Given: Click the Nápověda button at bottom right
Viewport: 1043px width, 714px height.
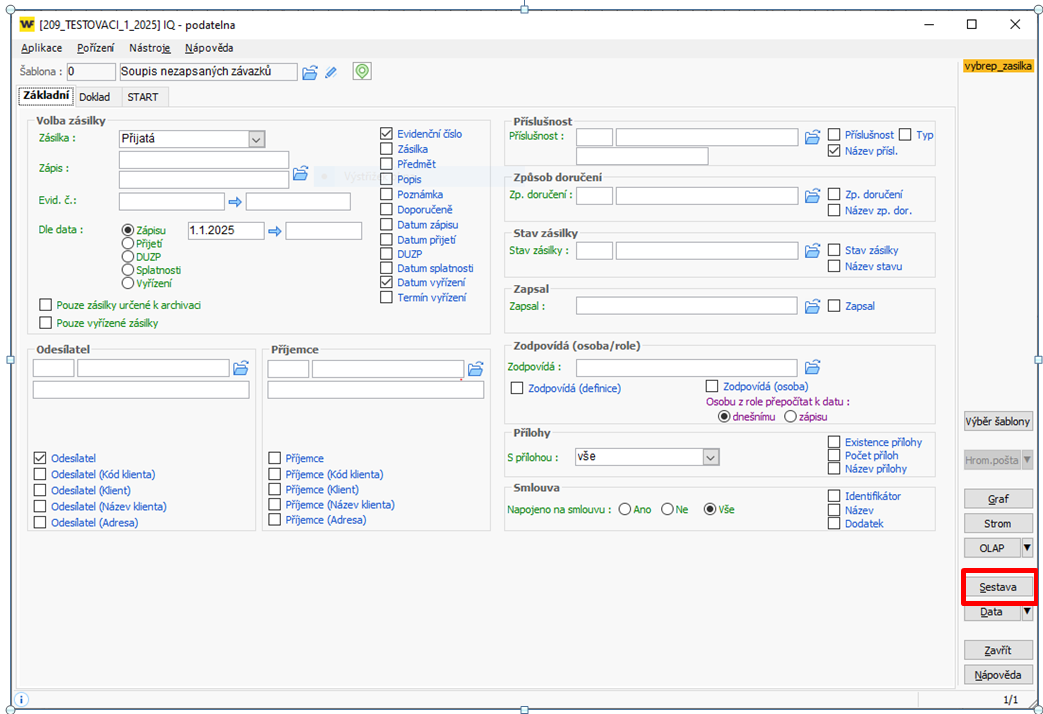Looking at the screenshot, I should (x=998, y=675).
